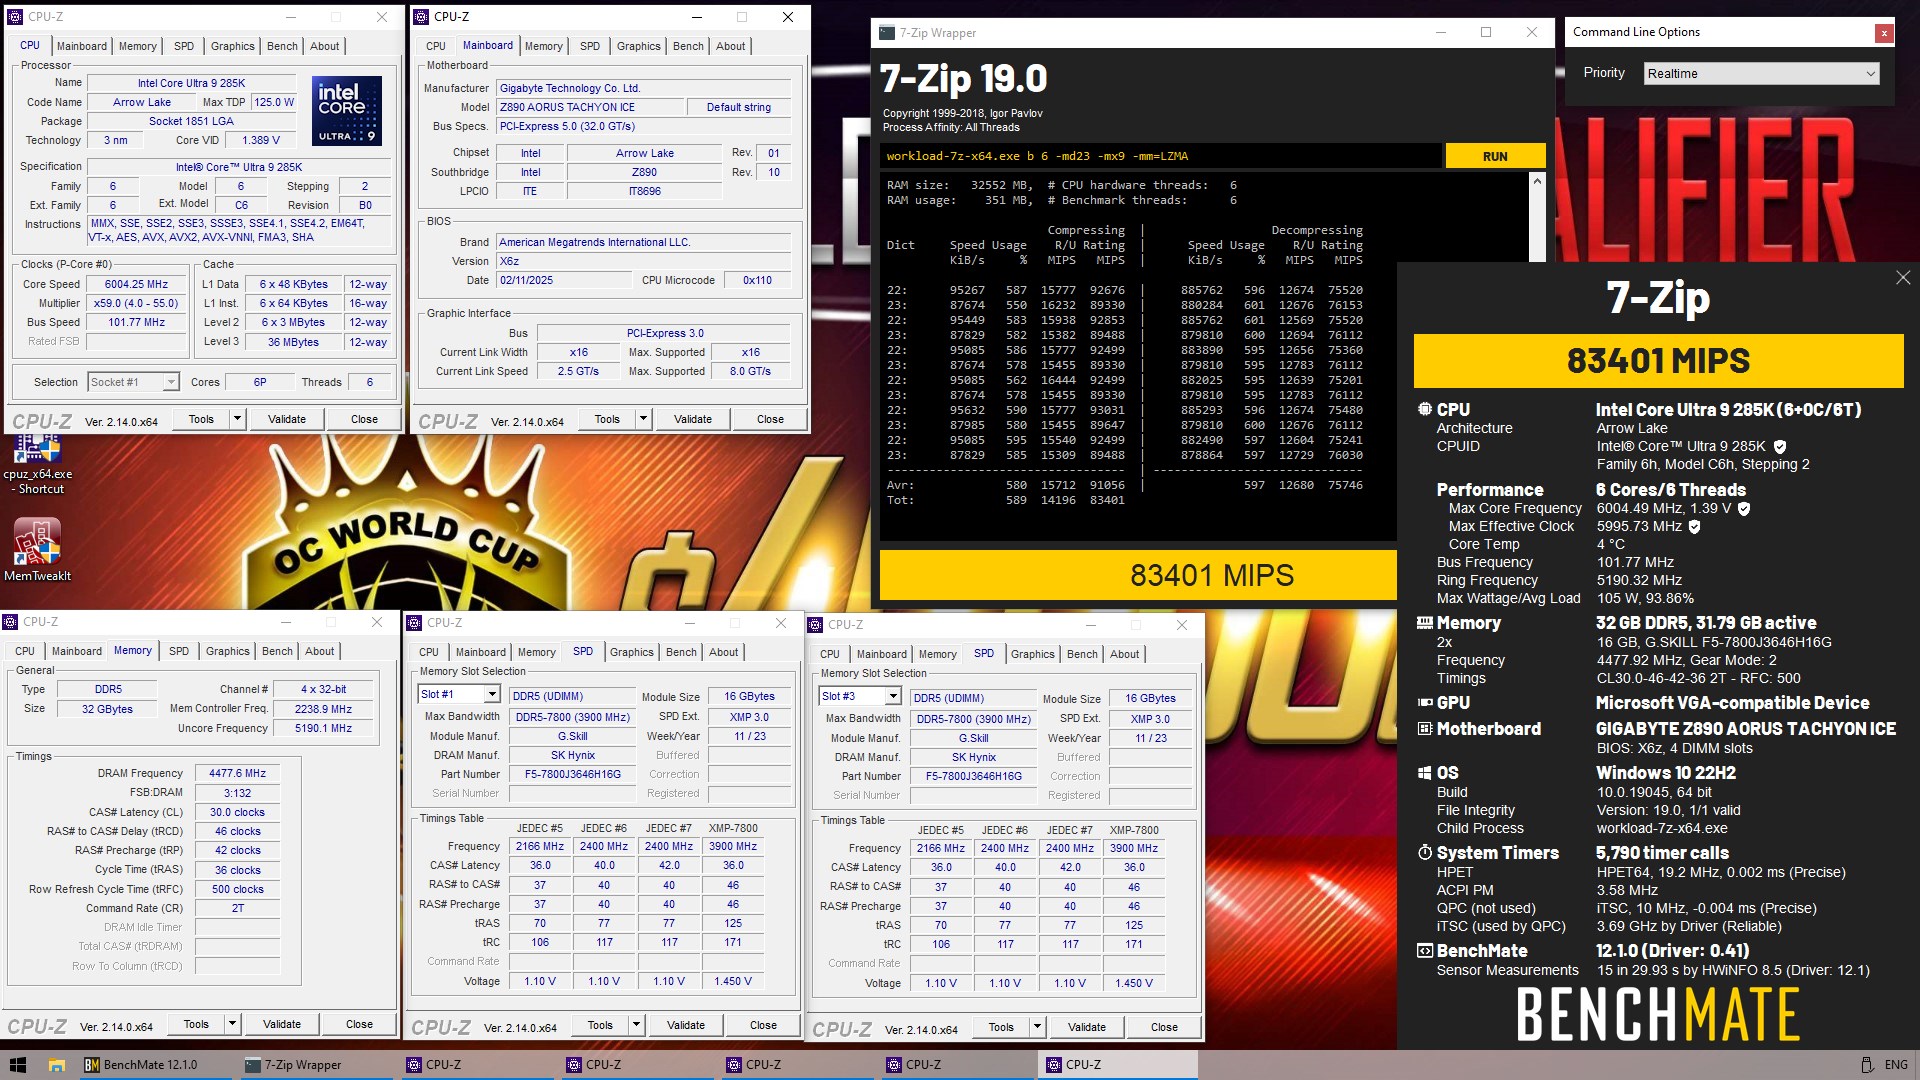Expand Tools dropdown arrow in Memory window
This screenshot has height=1080, width=1920.
[232, 1025]
